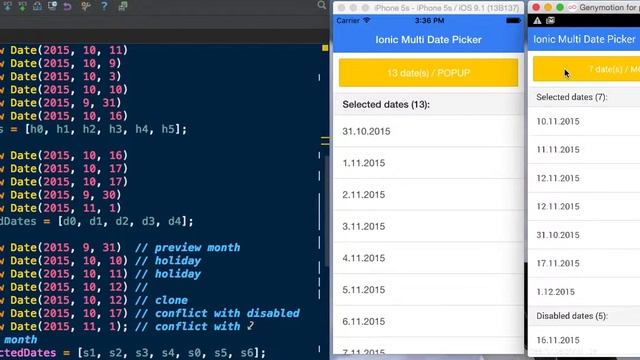
Task: Click Ionic Multi Date Picker title in Genymotion
Action: 584,39
